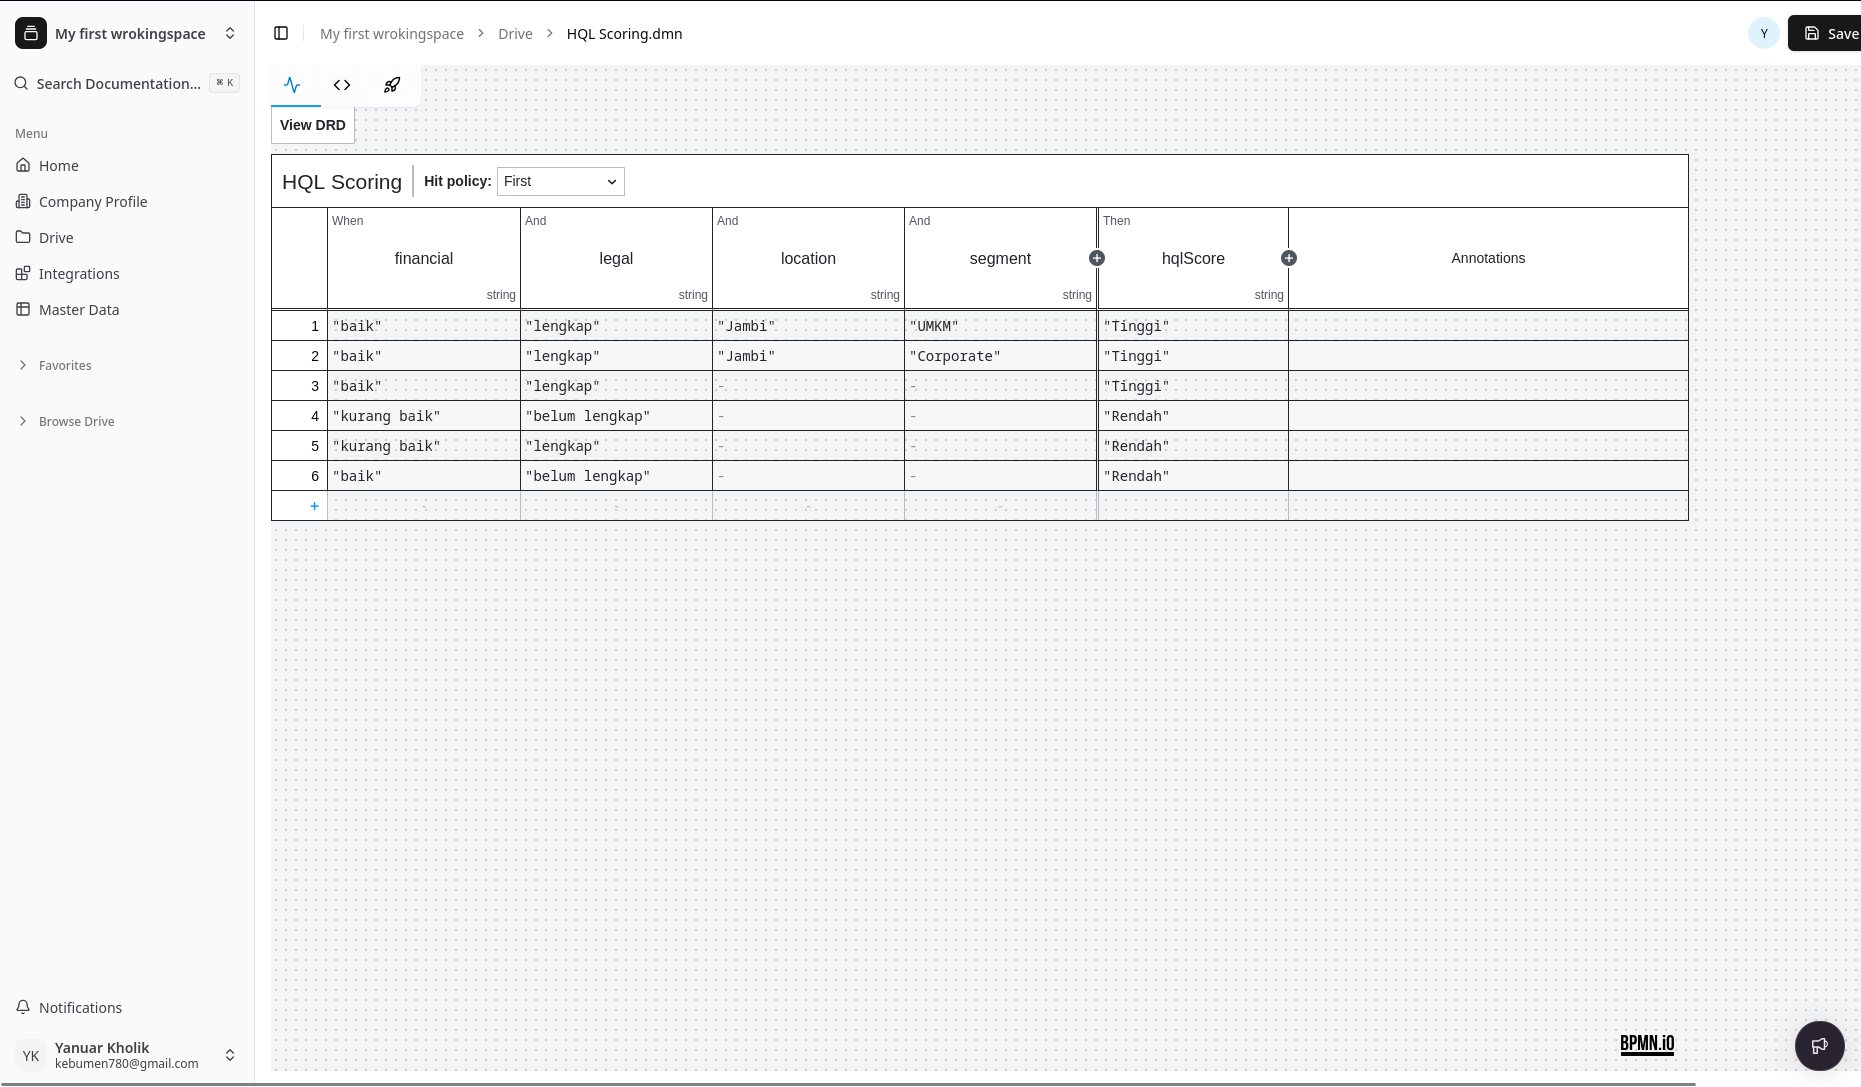
Task: Add input column after segment
Action: [1097, 258]
